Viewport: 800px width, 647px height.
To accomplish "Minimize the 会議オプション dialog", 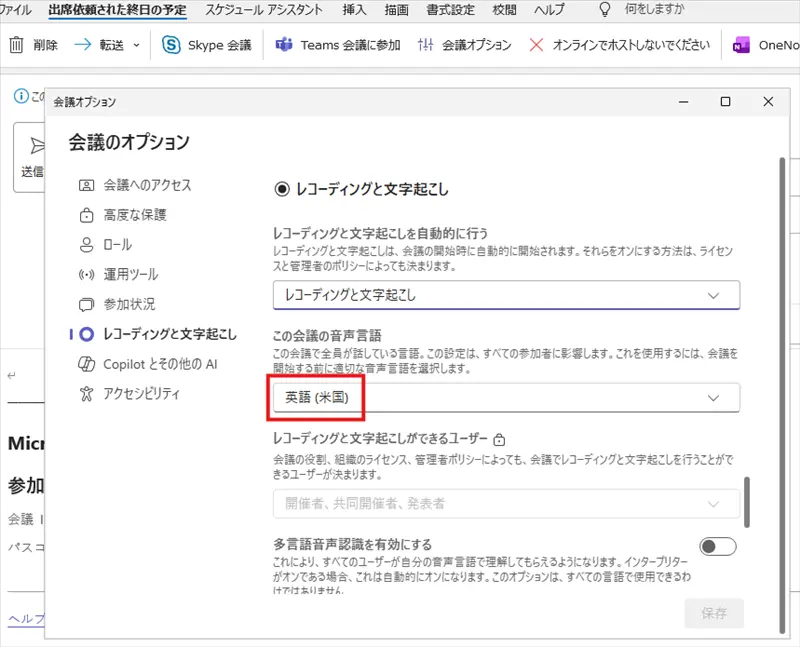I will point(684,102).
